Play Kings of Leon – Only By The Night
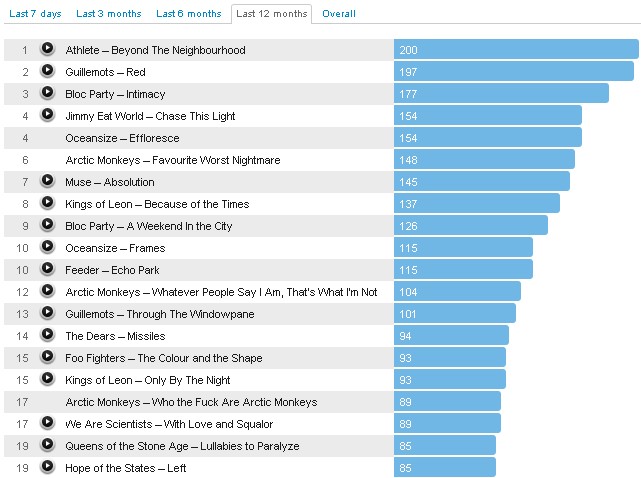Image resolution: width=641 pixels, height=478 pixels. click(x=47, y=379)
